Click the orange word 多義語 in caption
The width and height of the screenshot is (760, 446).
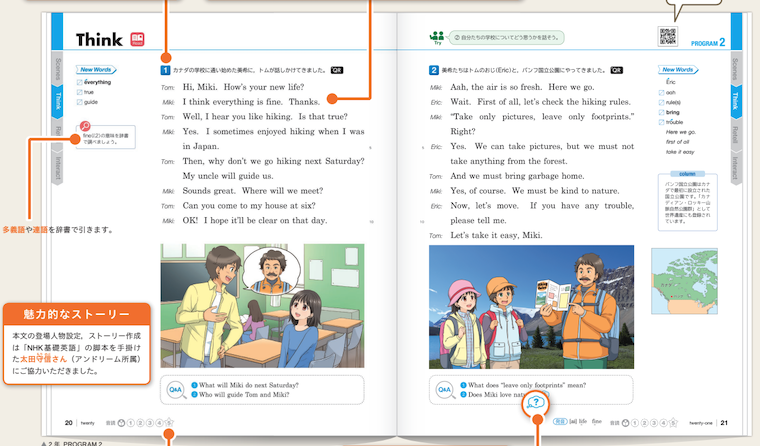click(x=14, y=230)
